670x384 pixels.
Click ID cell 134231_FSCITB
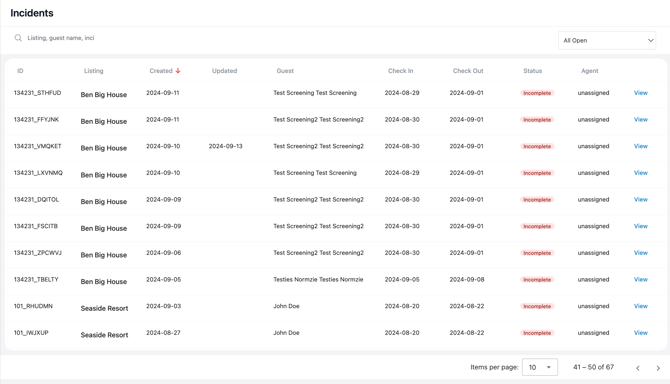tap(35, 226)
